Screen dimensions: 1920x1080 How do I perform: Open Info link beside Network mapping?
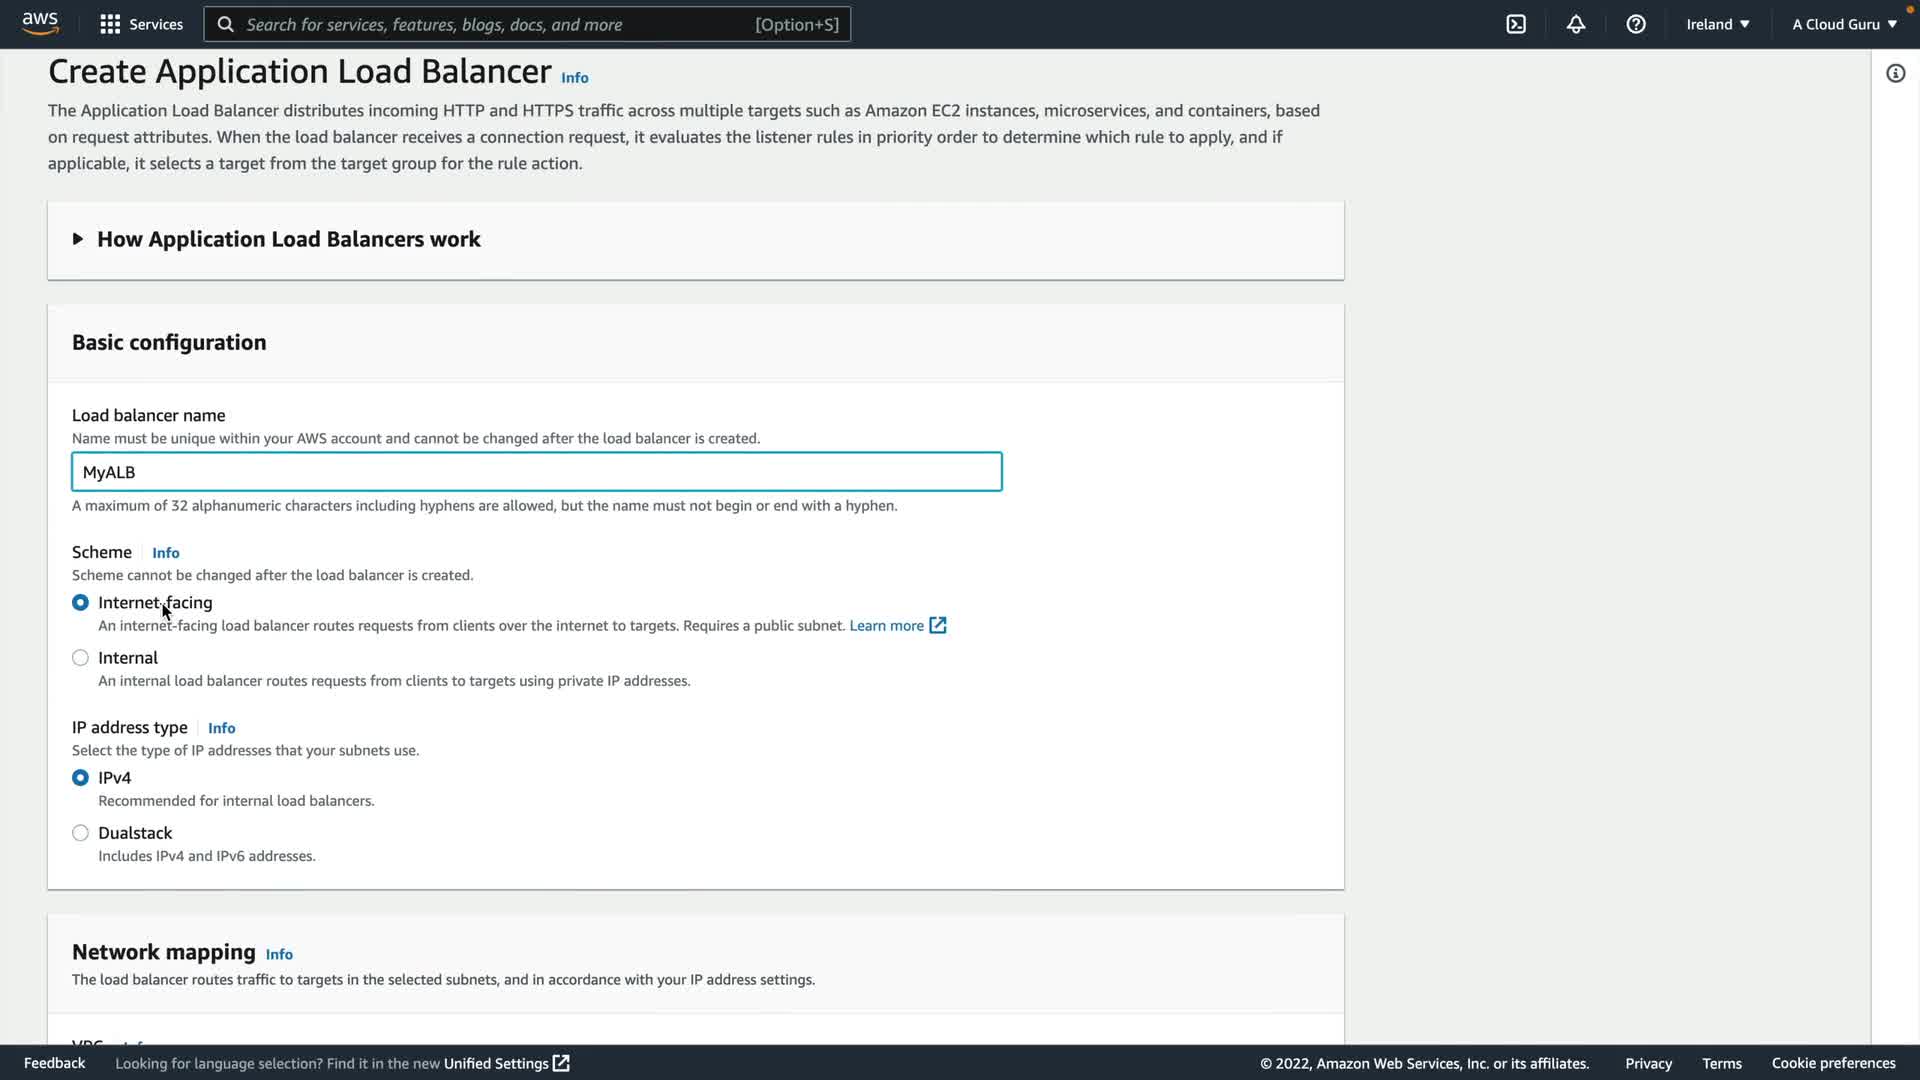click(x=279, y=954)
